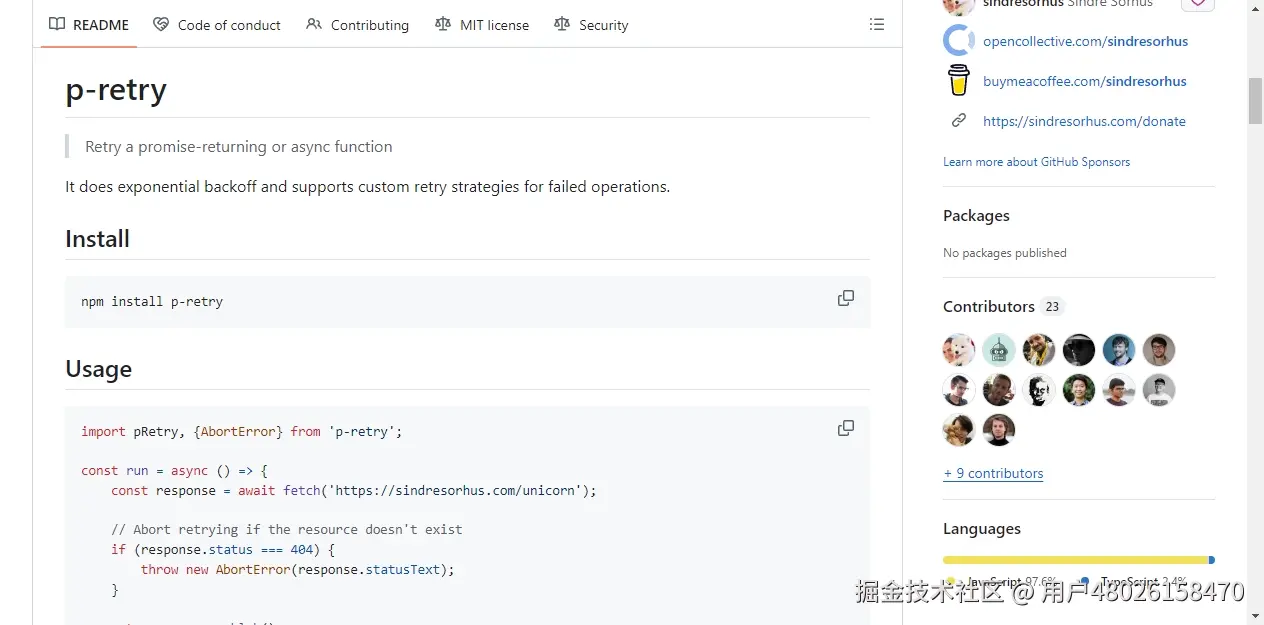This screenshot has height=625, width=1264.
Task: Click the 'throw new AbortError' code line
Action: (x=297, y=569)
